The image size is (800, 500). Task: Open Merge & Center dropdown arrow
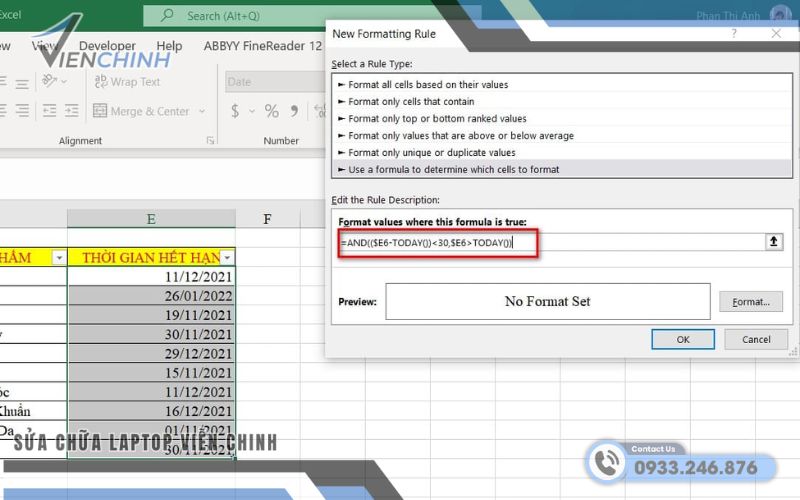(x=202, y=111)
